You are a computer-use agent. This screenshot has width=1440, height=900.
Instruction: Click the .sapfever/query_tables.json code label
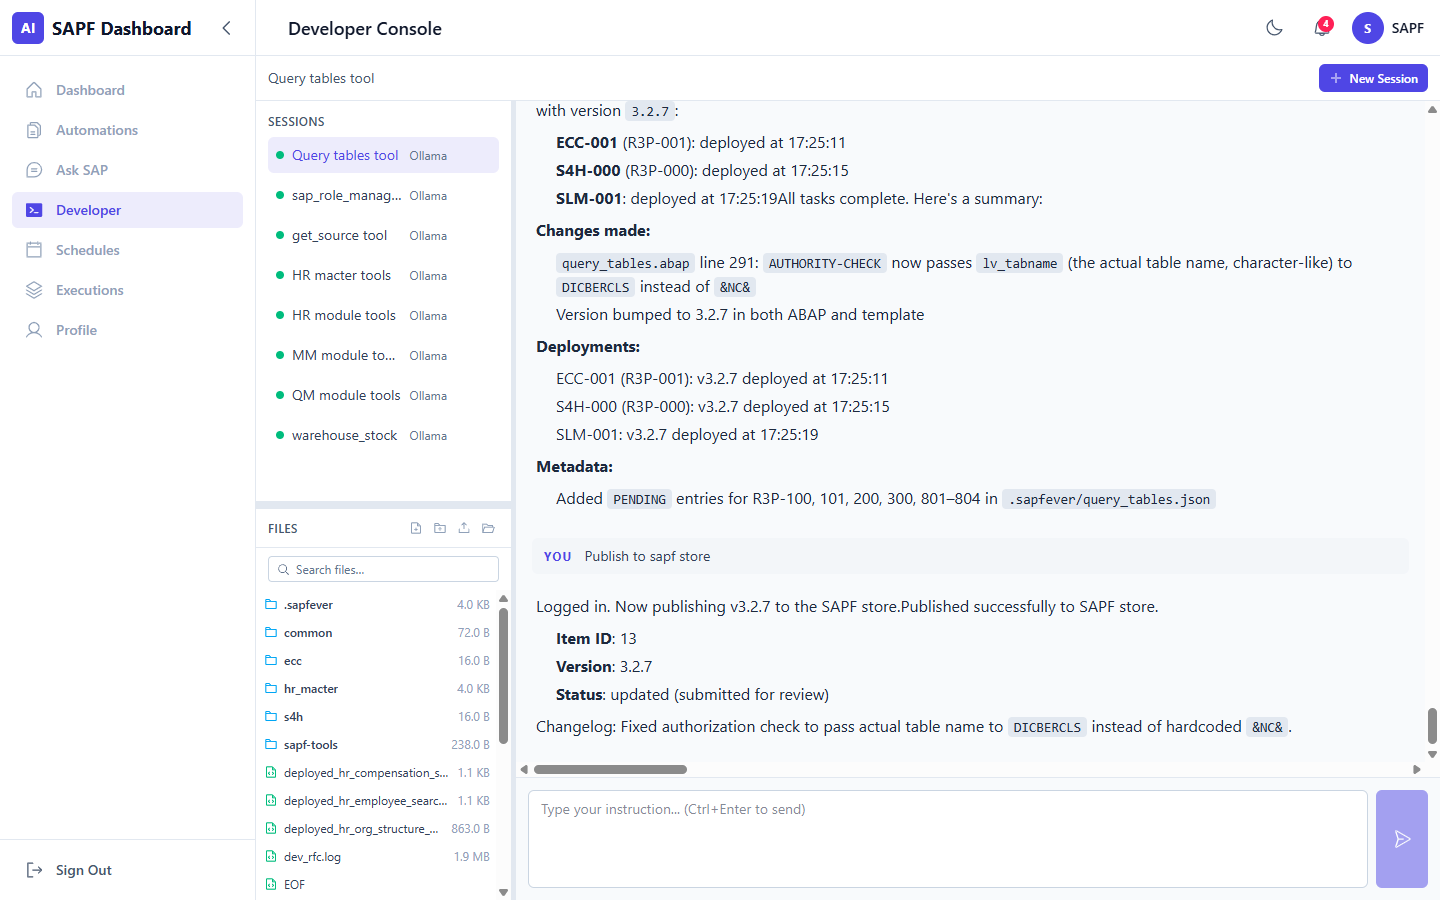(x=1109, y=499)
